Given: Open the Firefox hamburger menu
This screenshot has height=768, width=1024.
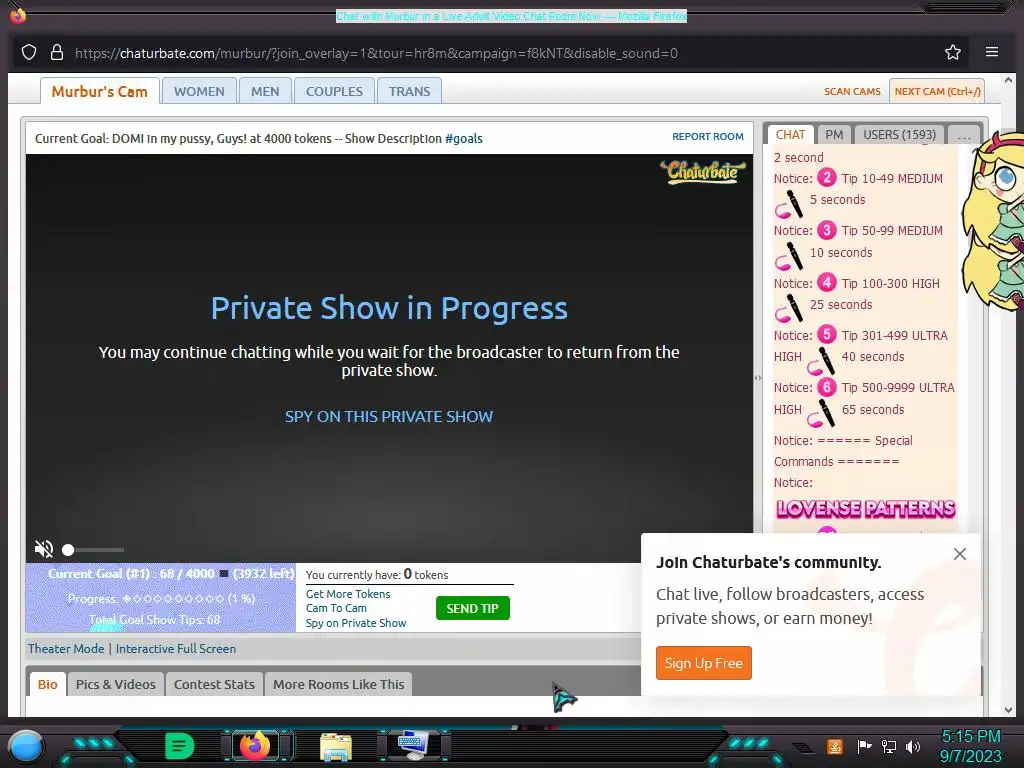Looking at the screenshot, I should click(x=991, y=52).
